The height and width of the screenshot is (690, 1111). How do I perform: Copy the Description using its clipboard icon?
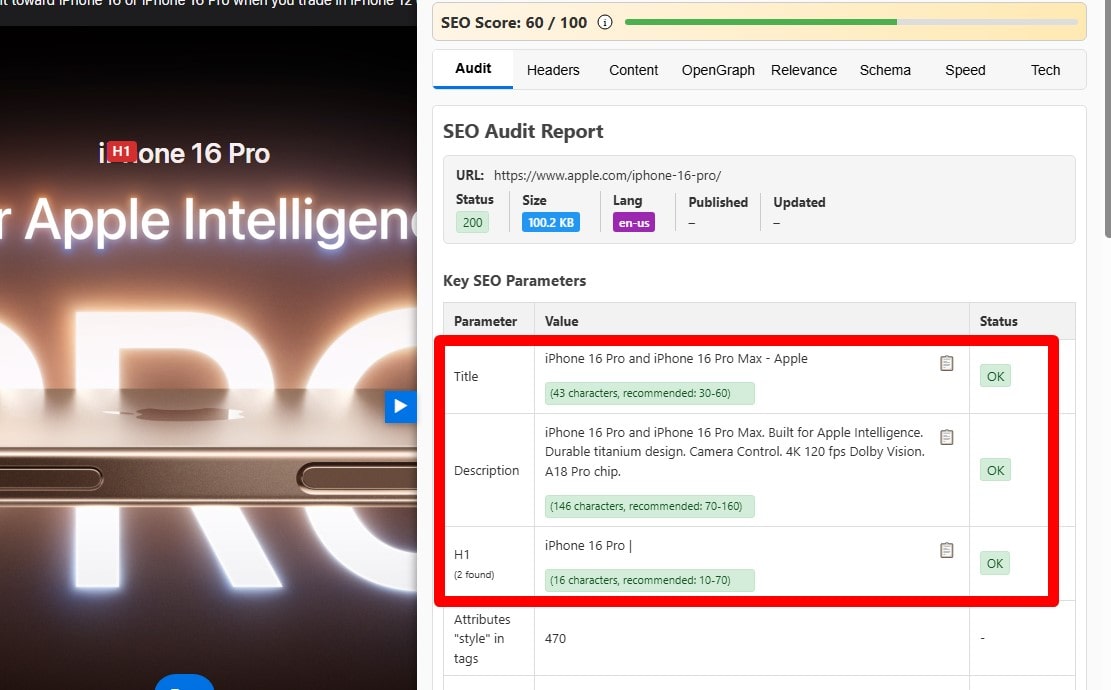pyautogui.click(x=946, y=437)
